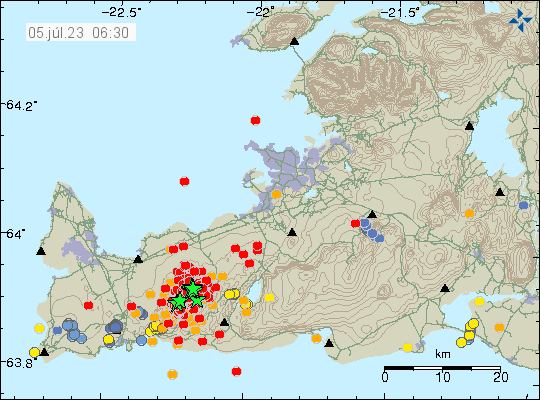Click the black triangle on the far west coast
This screenshot has width=540, height=400.
point(41,251)
